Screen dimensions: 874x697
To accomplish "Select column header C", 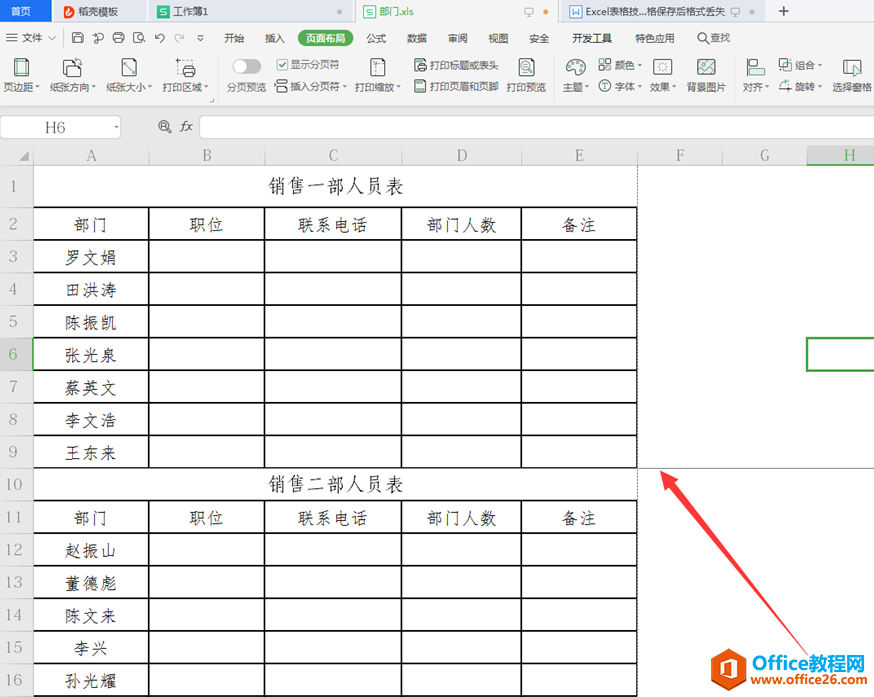I will (x=333, y=156).
